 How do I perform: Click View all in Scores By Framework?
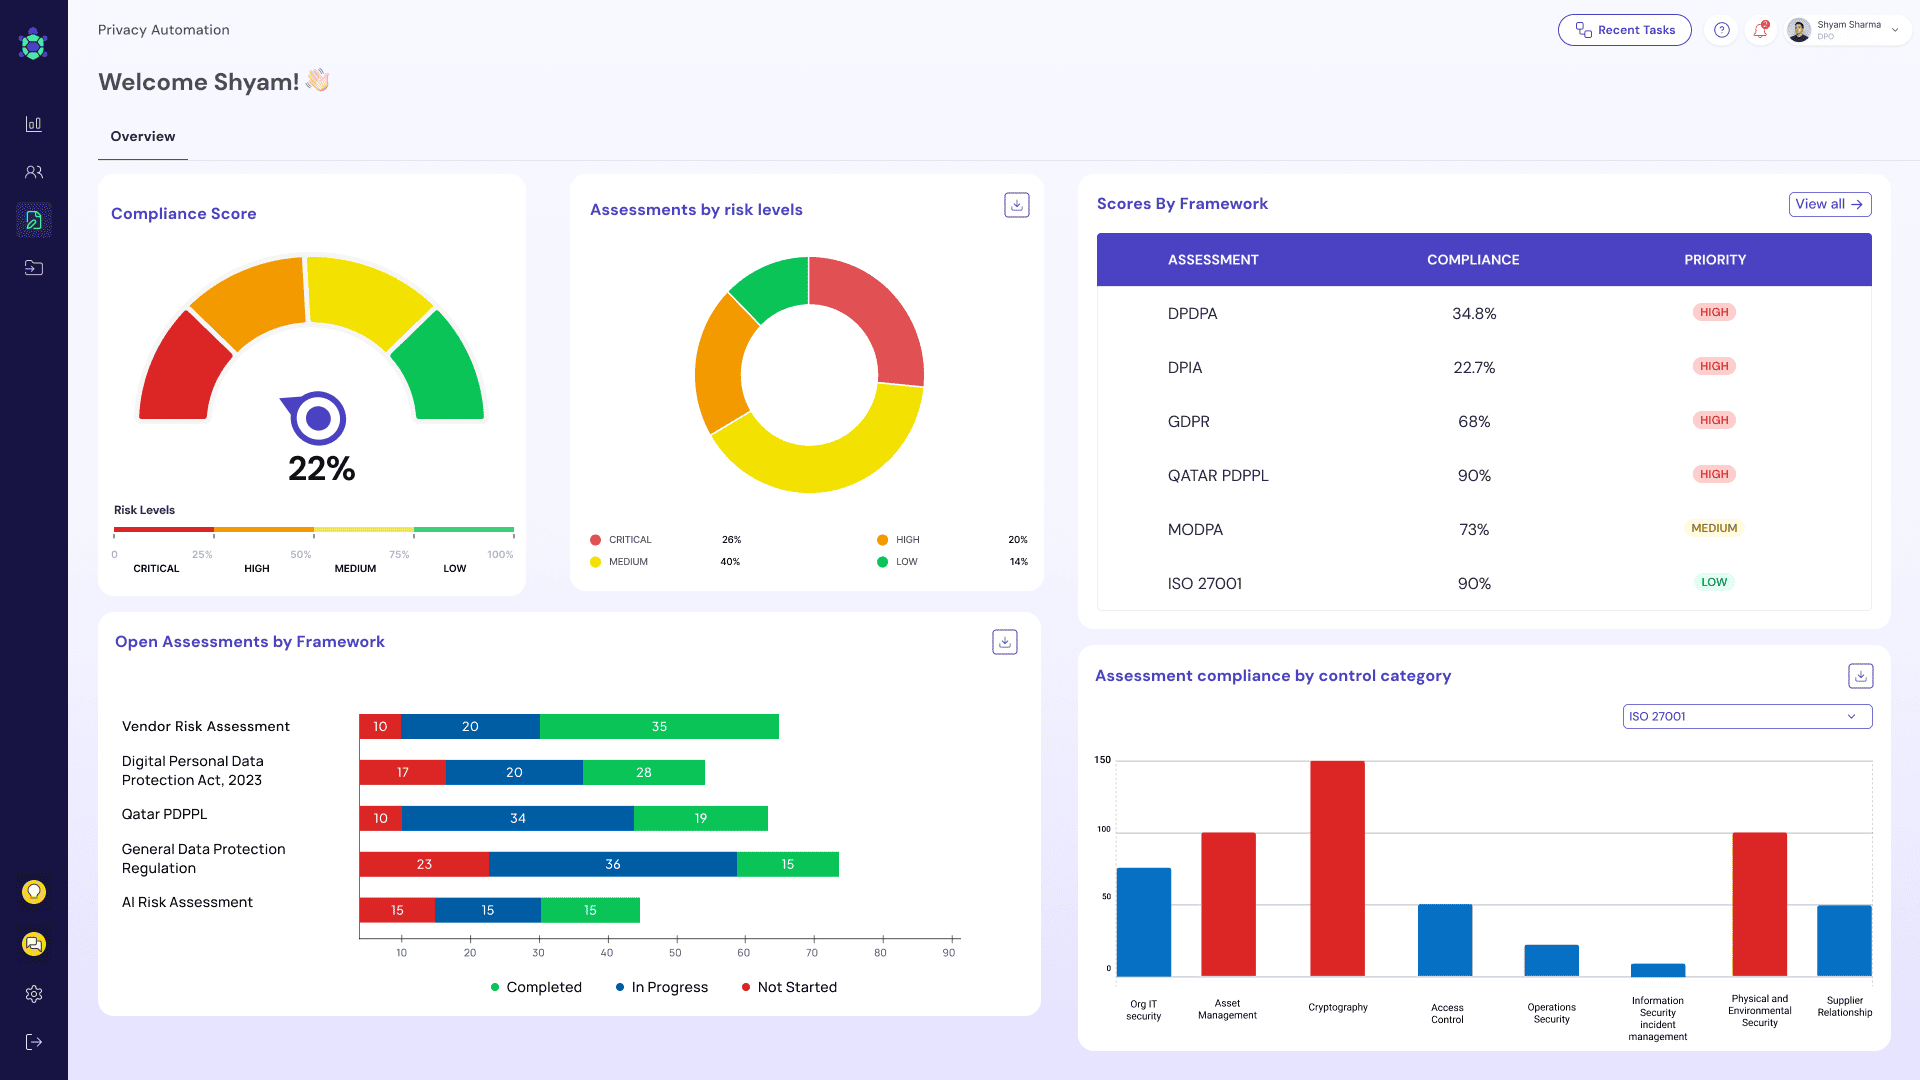1829,204
